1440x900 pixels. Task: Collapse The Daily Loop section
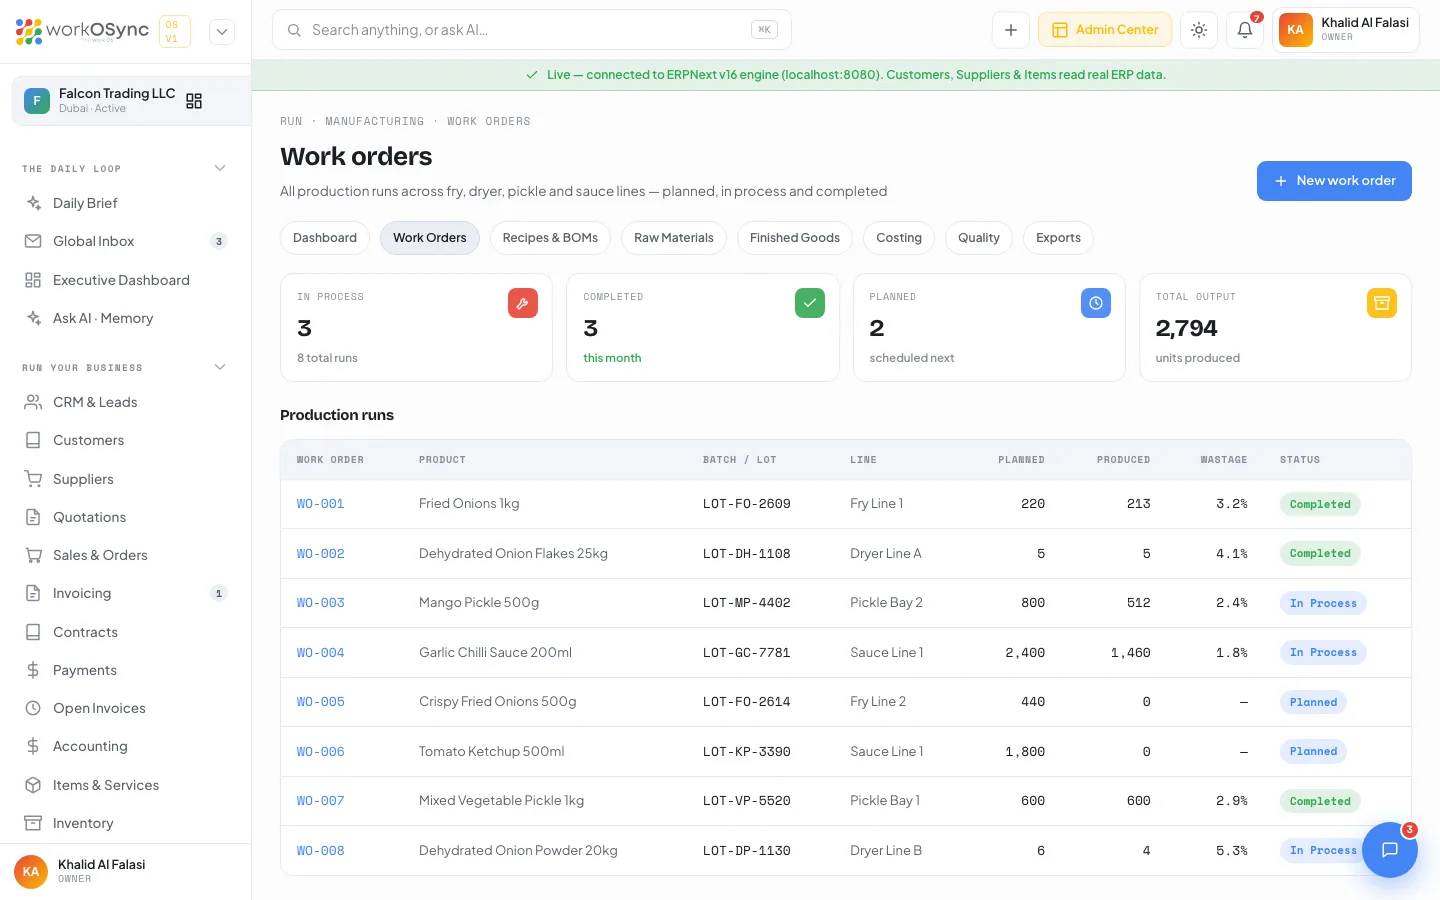[220, 168]
